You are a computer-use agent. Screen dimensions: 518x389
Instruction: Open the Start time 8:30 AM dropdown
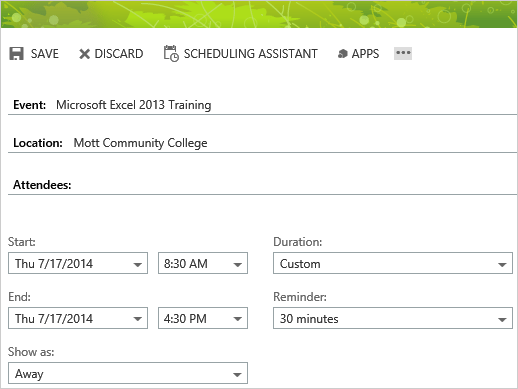click(x=203, y=263)
